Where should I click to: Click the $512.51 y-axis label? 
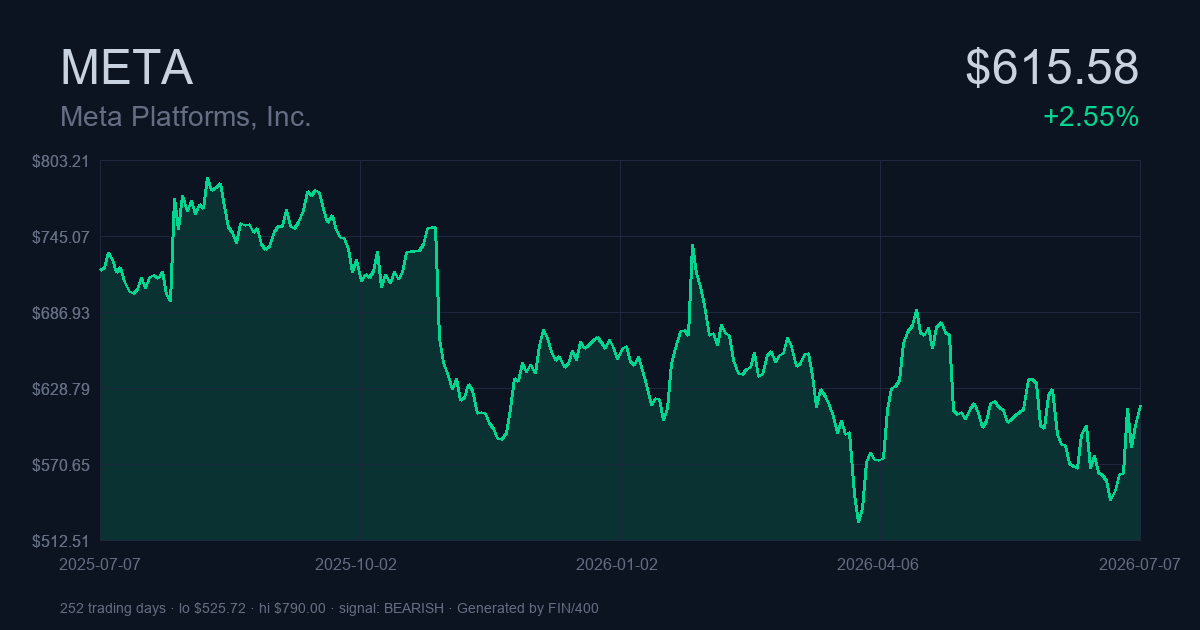click(61, 541)
